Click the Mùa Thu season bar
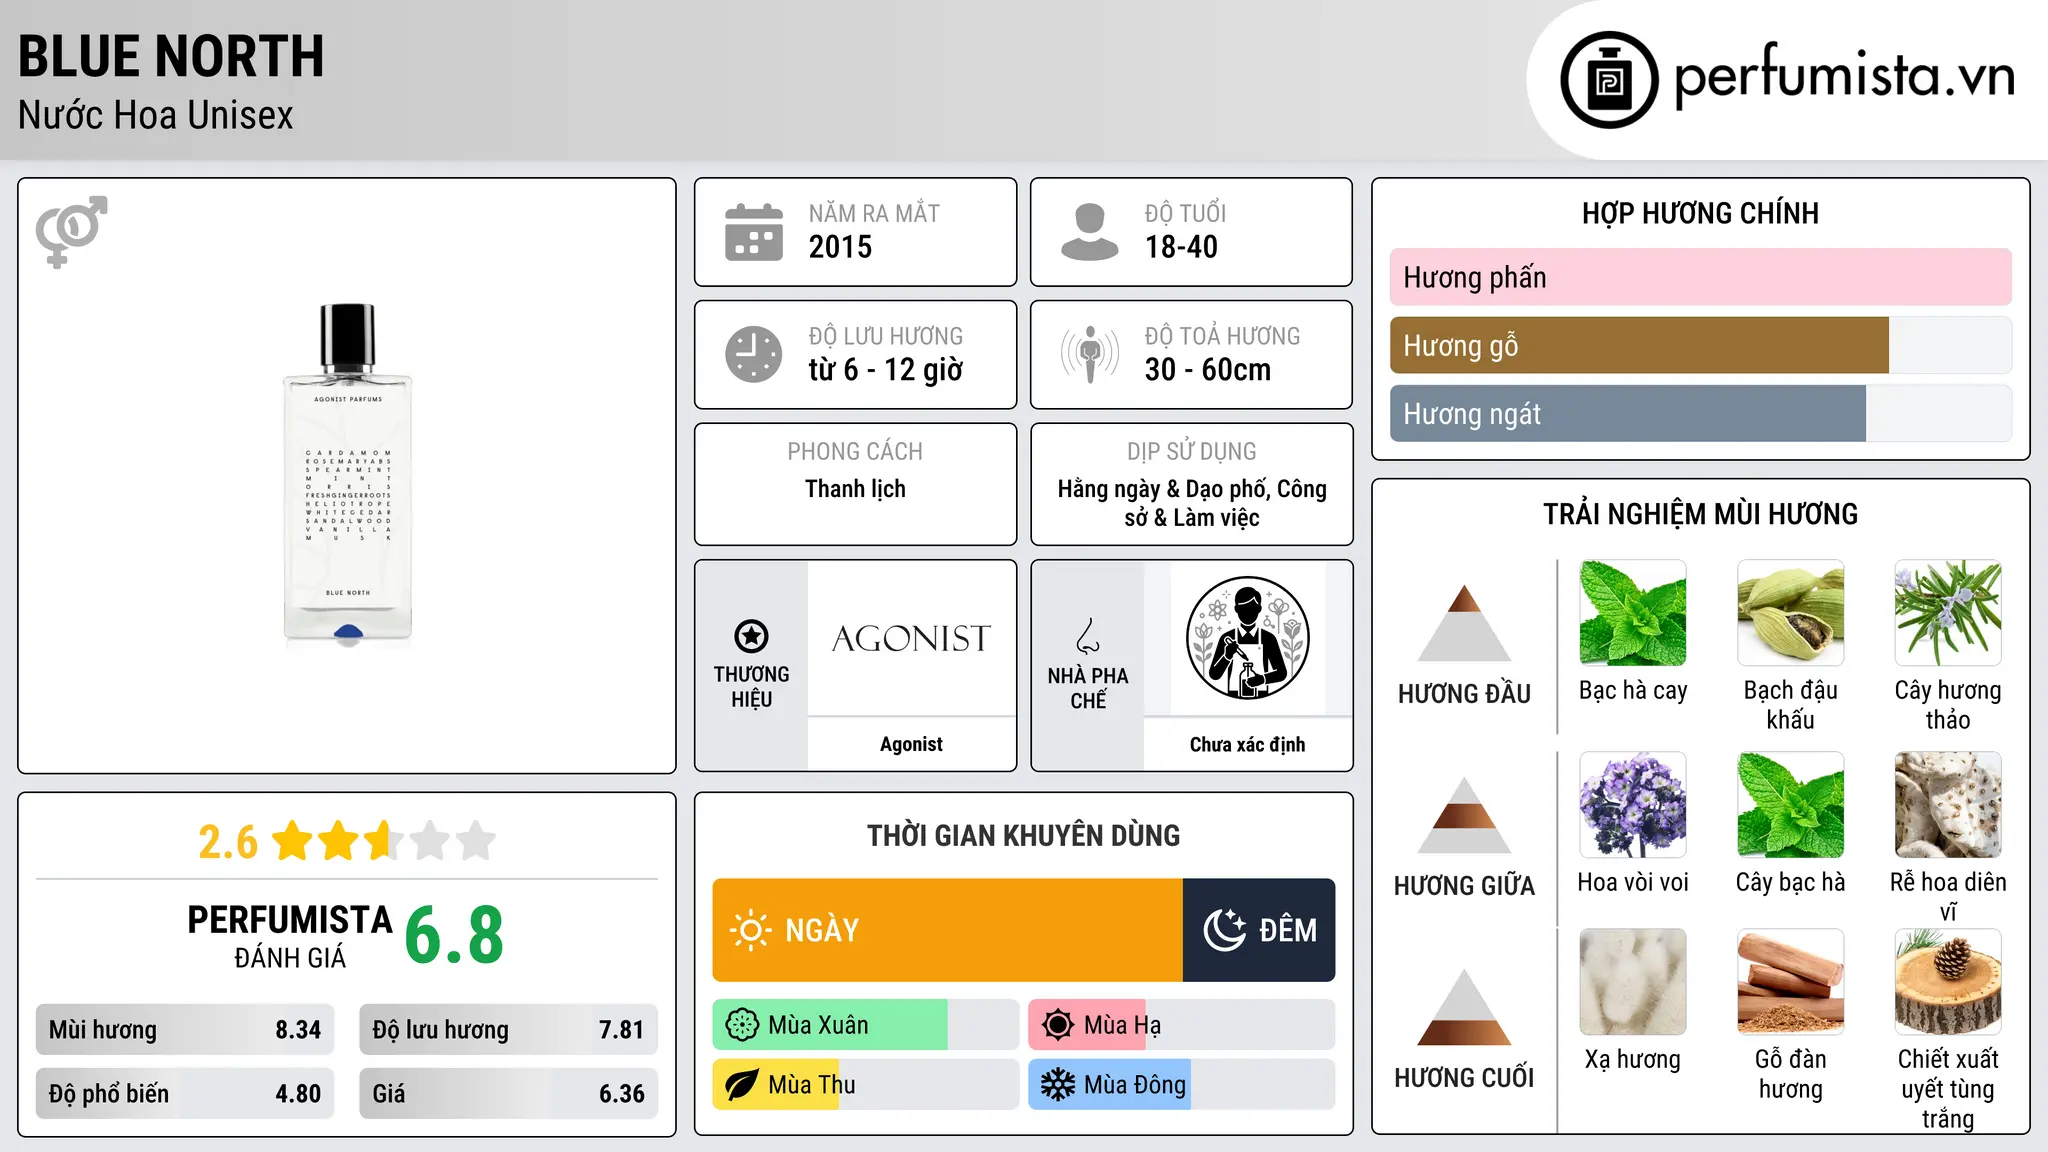Image resolution: width=2048 pixels, height=1152 pixels. [x=865, y=1085]
